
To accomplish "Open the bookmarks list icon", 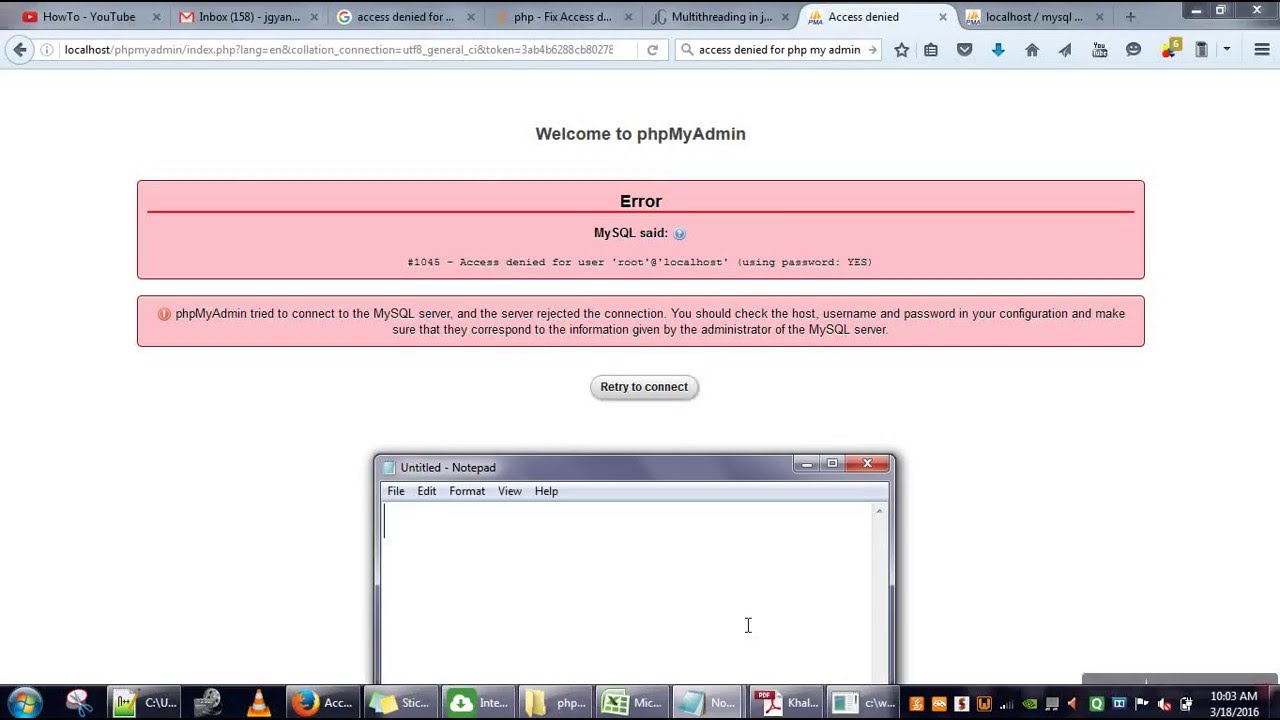I will click(931, 50).
